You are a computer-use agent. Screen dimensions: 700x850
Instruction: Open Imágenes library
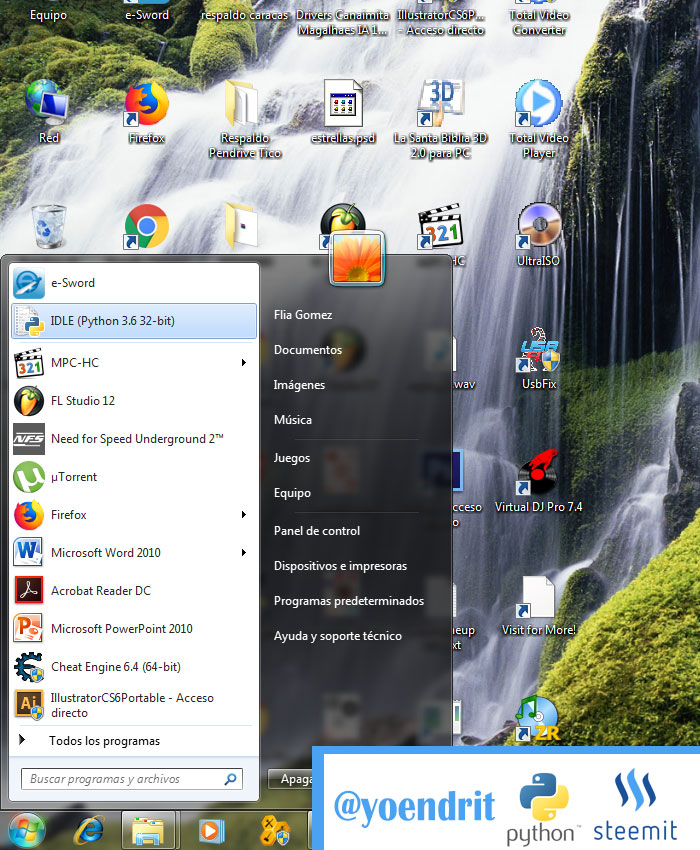(299, 385)
